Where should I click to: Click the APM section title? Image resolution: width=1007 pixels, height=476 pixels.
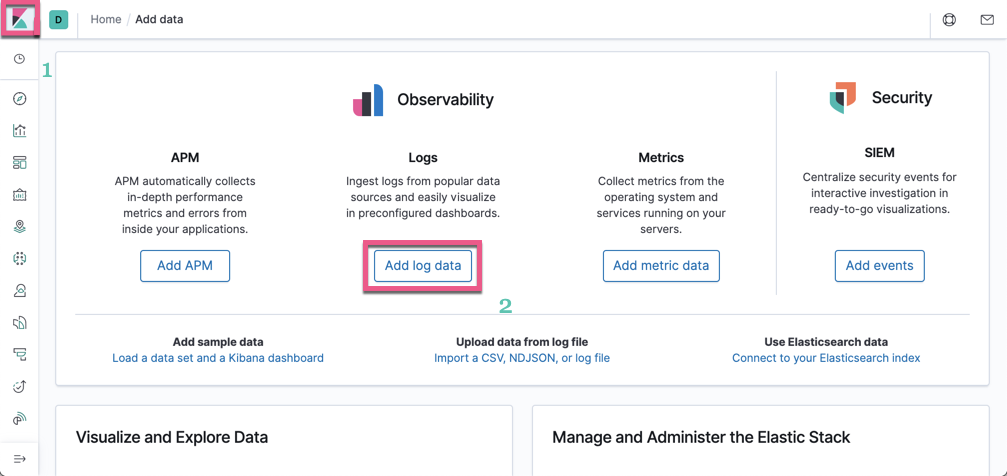click(185, 157)
